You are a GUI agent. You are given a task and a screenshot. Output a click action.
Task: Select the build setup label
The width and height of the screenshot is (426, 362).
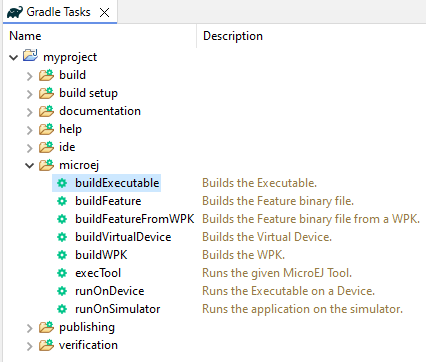(88, 93)
